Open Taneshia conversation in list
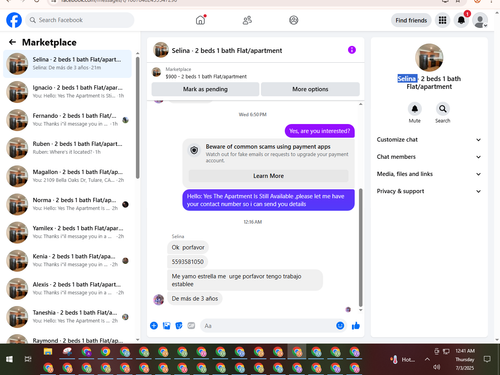 click(68, 317)
